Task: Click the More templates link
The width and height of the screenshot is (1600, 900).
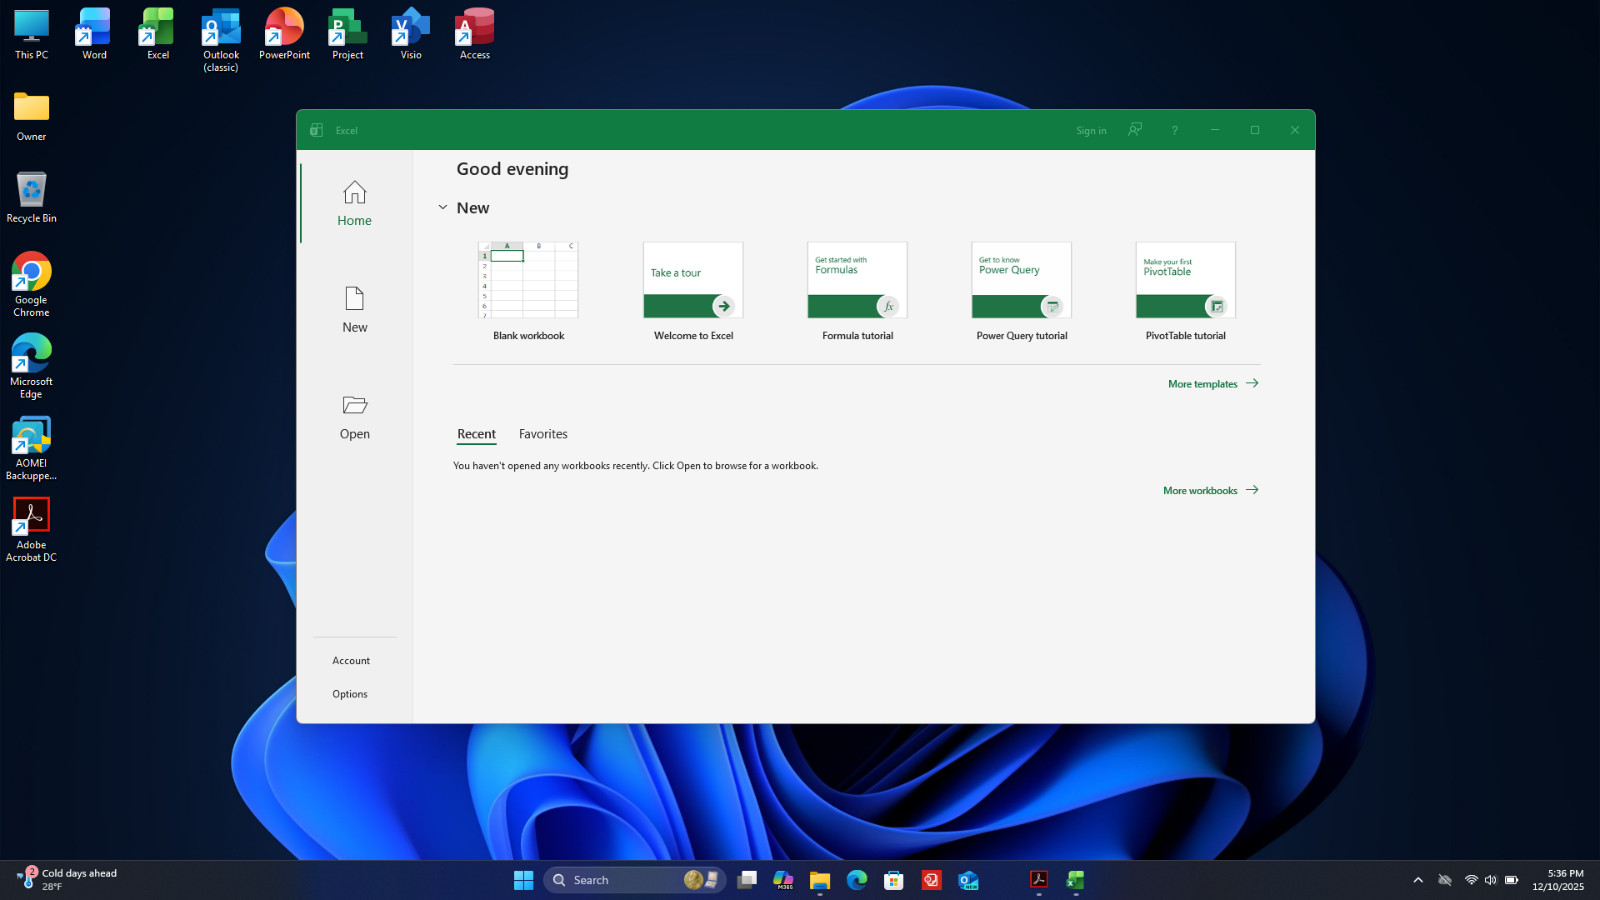Action: (1213, 384)
